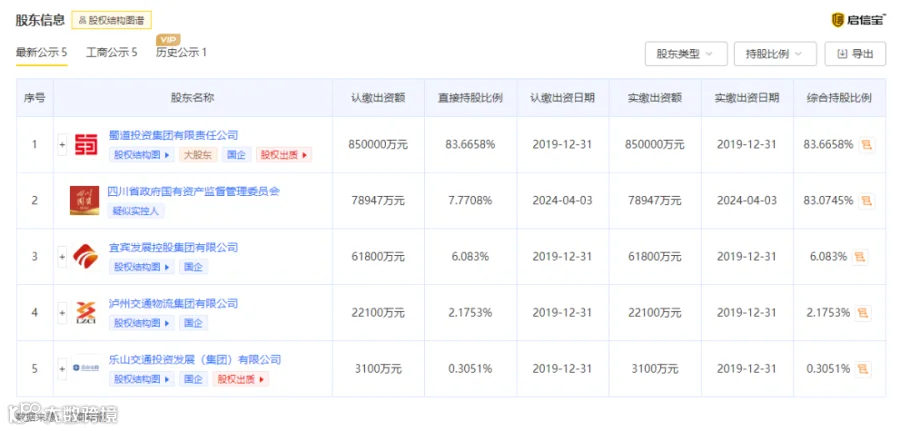The width and height of the screenshot is (900, 431).
Task: Click the 股东信息 section title
Action: click(x=40, y=20)
